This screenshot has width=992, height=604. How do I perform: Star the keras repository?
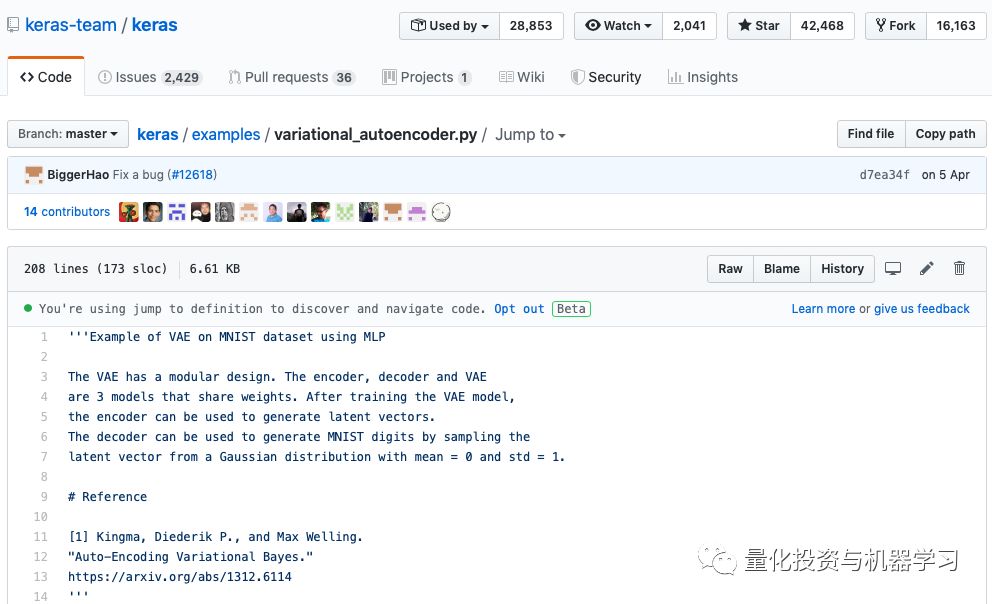click(x=759, y=26)
